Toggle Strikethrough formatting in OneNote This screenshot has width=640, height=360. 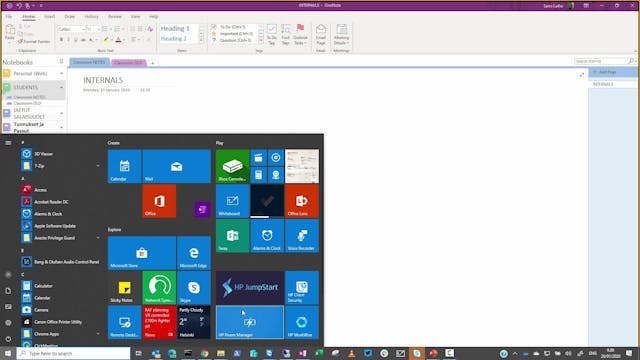[x=83, y=40]
